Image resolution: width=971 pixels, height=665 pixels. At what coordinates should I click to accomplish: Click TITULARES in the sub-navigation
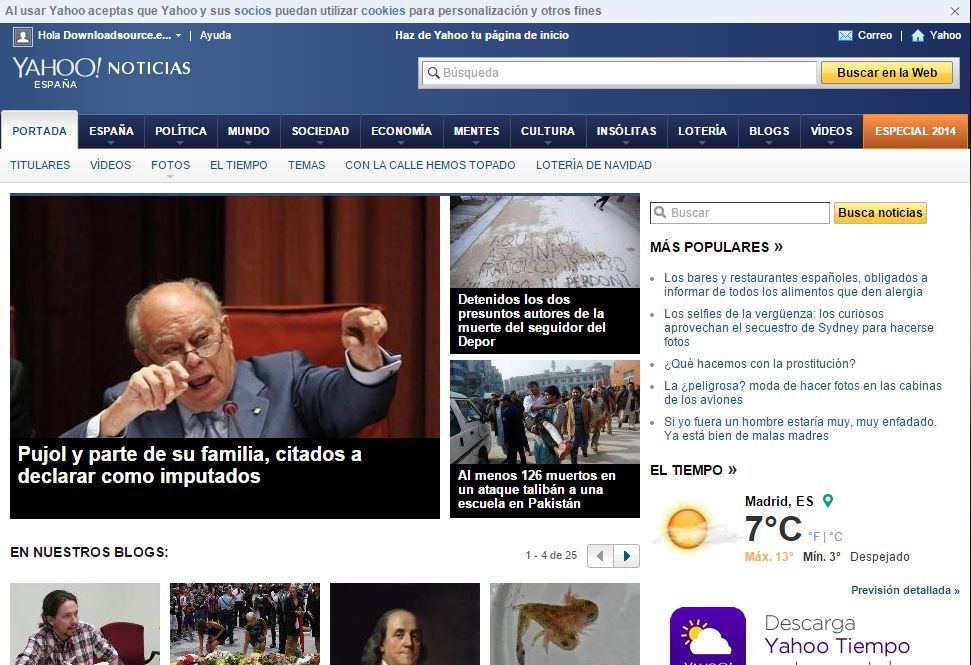coord(40,165)
